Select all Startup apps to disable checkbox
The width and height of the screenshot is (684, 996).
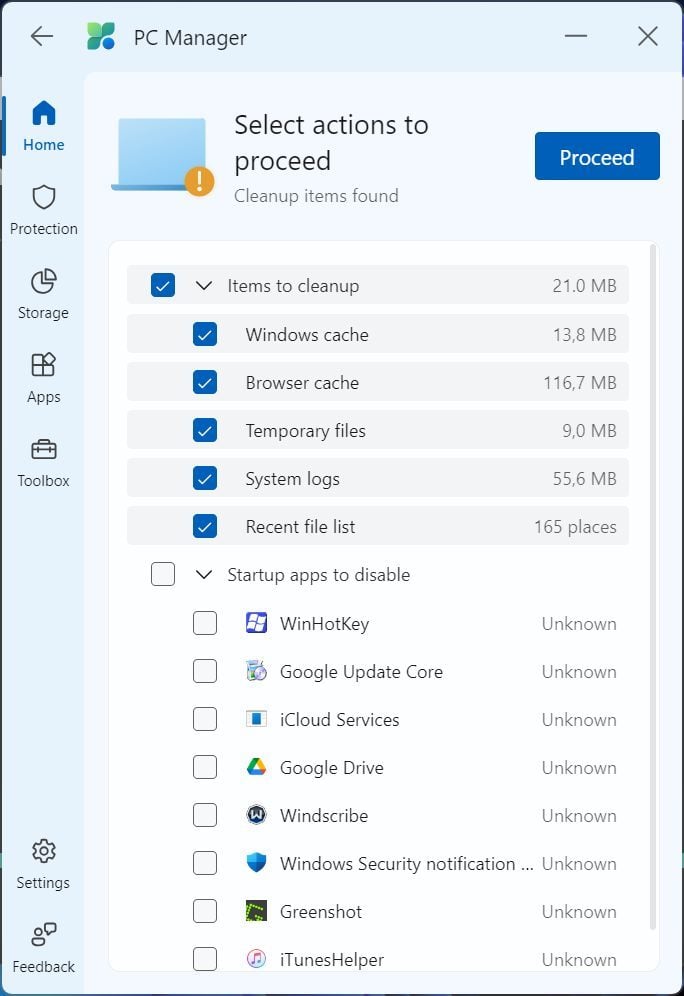point(163,574)
